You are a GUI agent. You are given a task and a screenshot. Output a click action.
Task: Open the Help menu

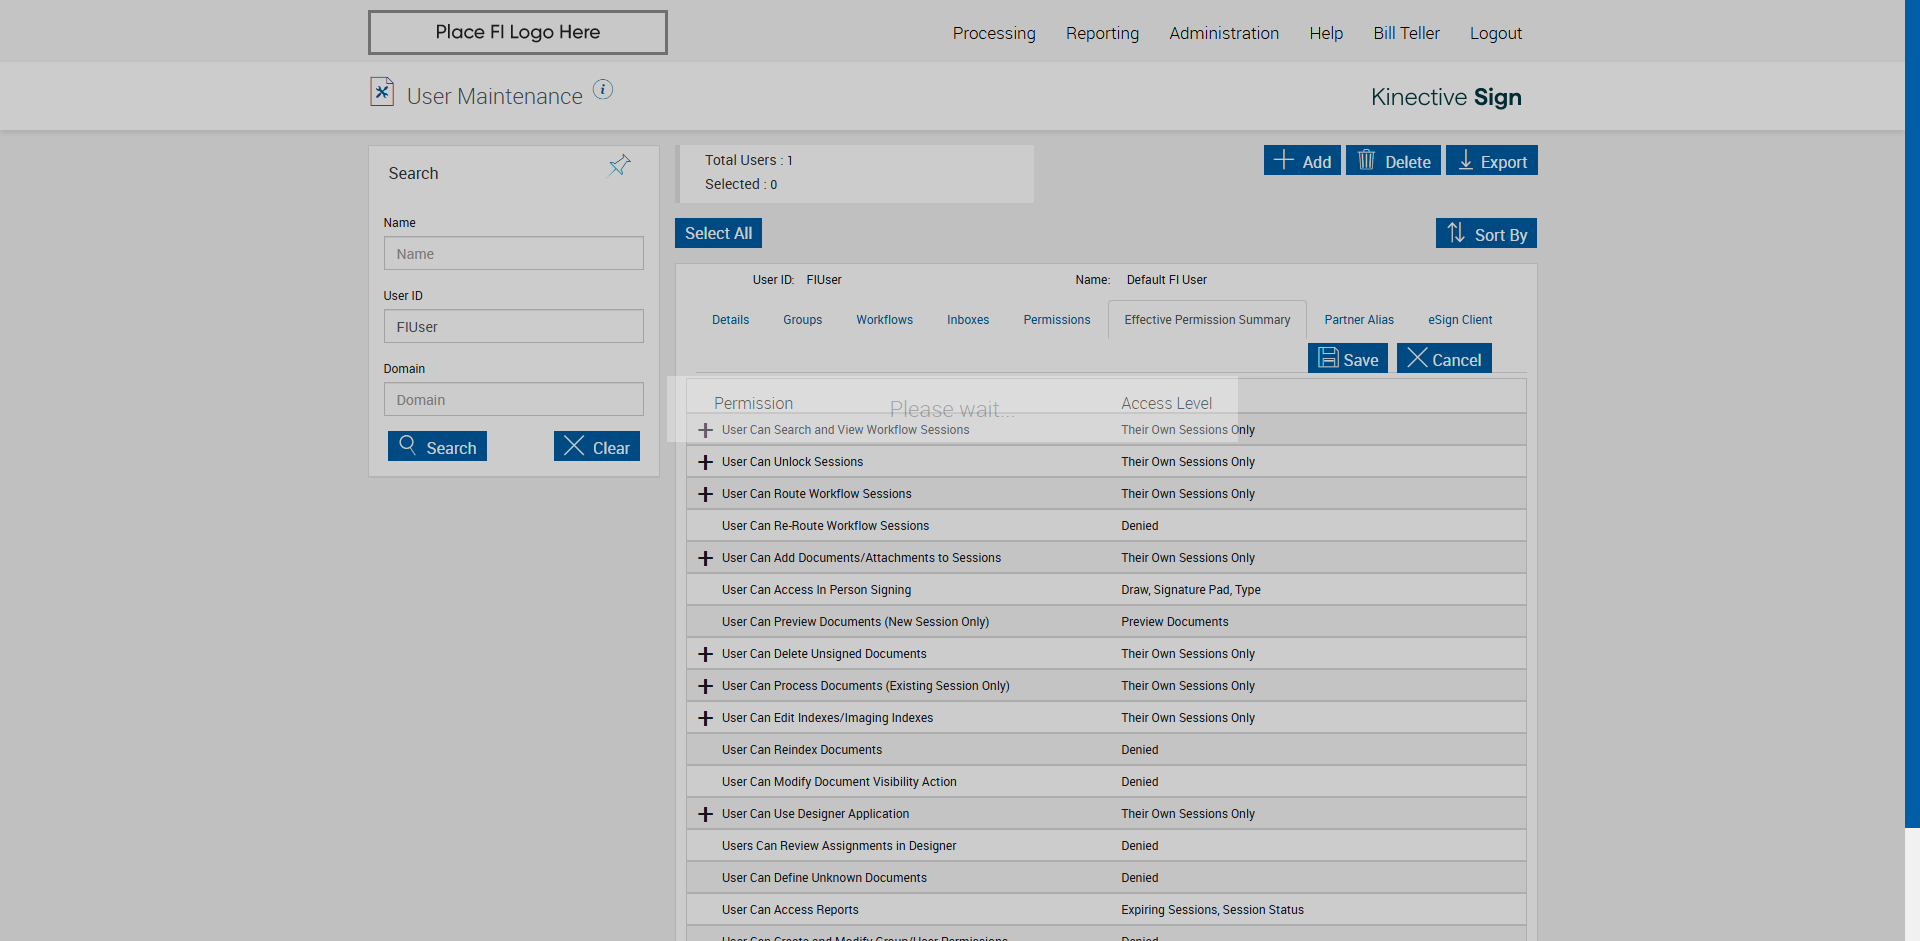pyautogui.click(x=1326, y=33)
